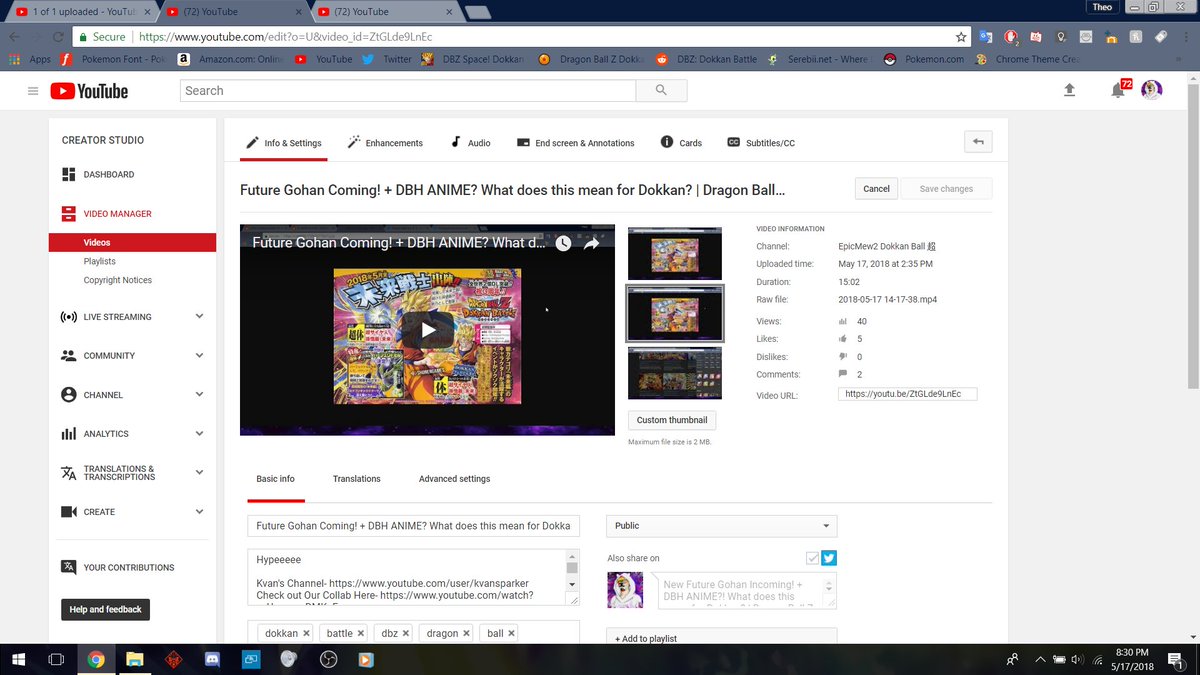Toggle the Twitter share checkbox
Screen dimensions: 1200x675
tap(813, 558)
